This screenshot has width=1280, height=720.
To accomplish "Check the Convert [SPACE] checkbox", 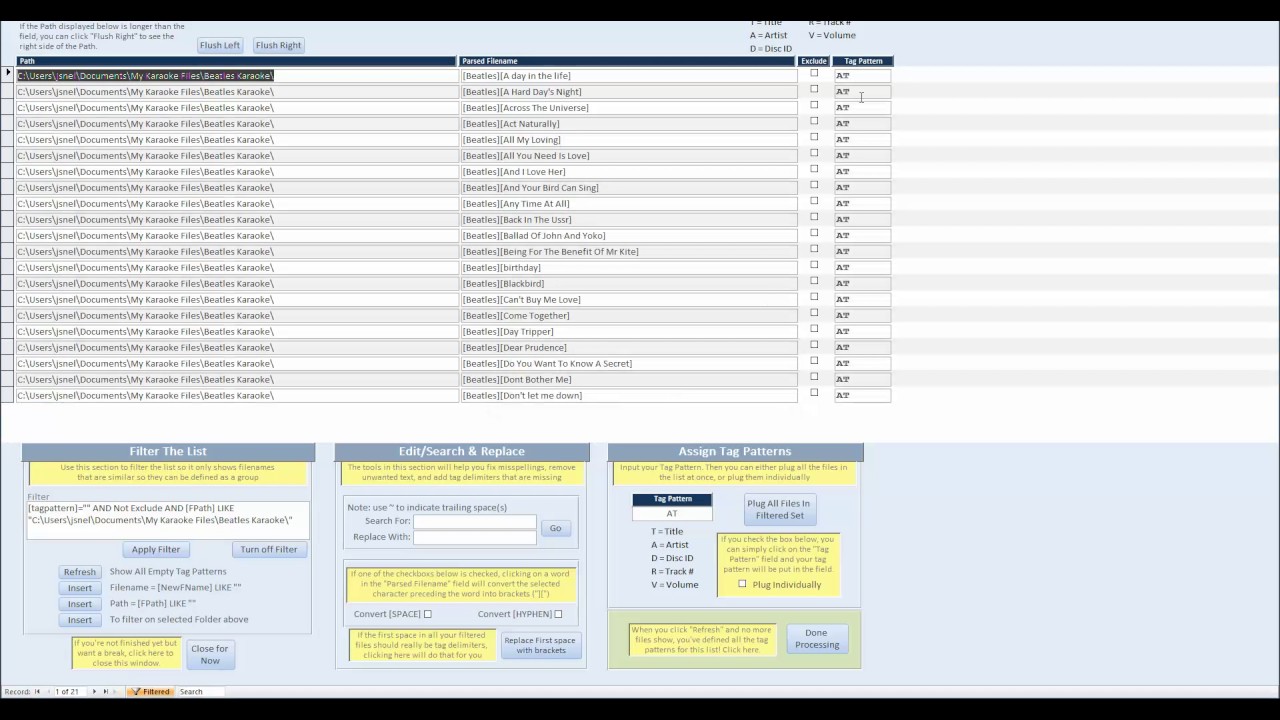I will [x=428, y=614].
